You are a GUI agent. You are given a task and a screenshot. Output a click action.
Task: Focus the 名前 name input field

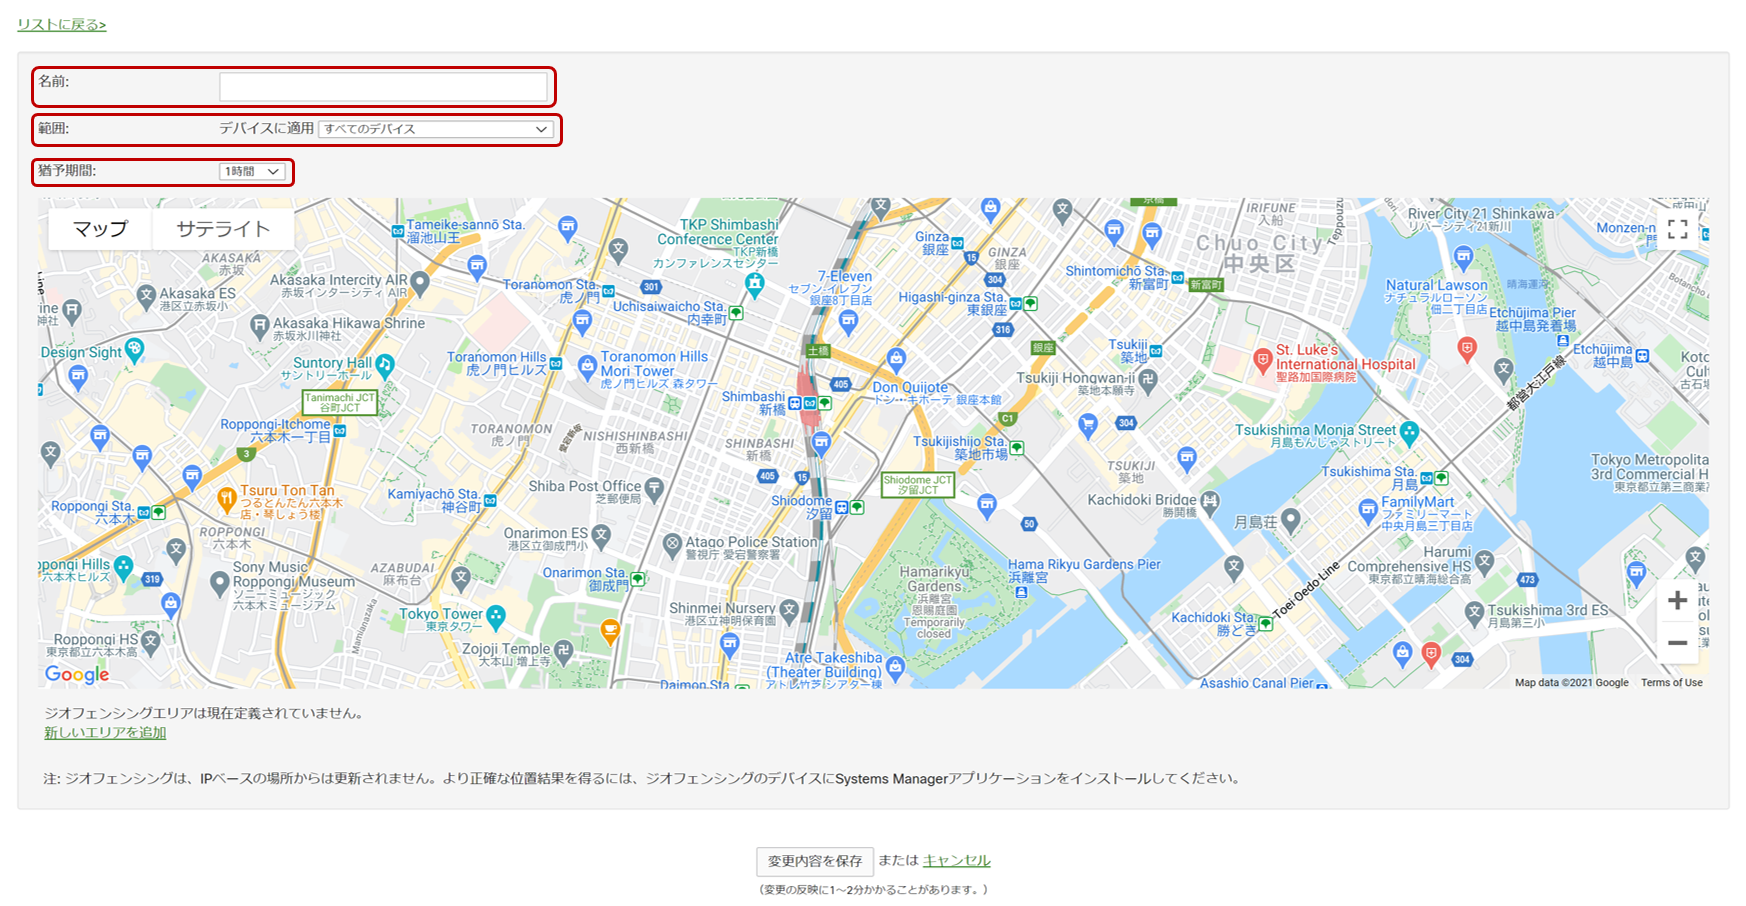click(x=384, y=87)
